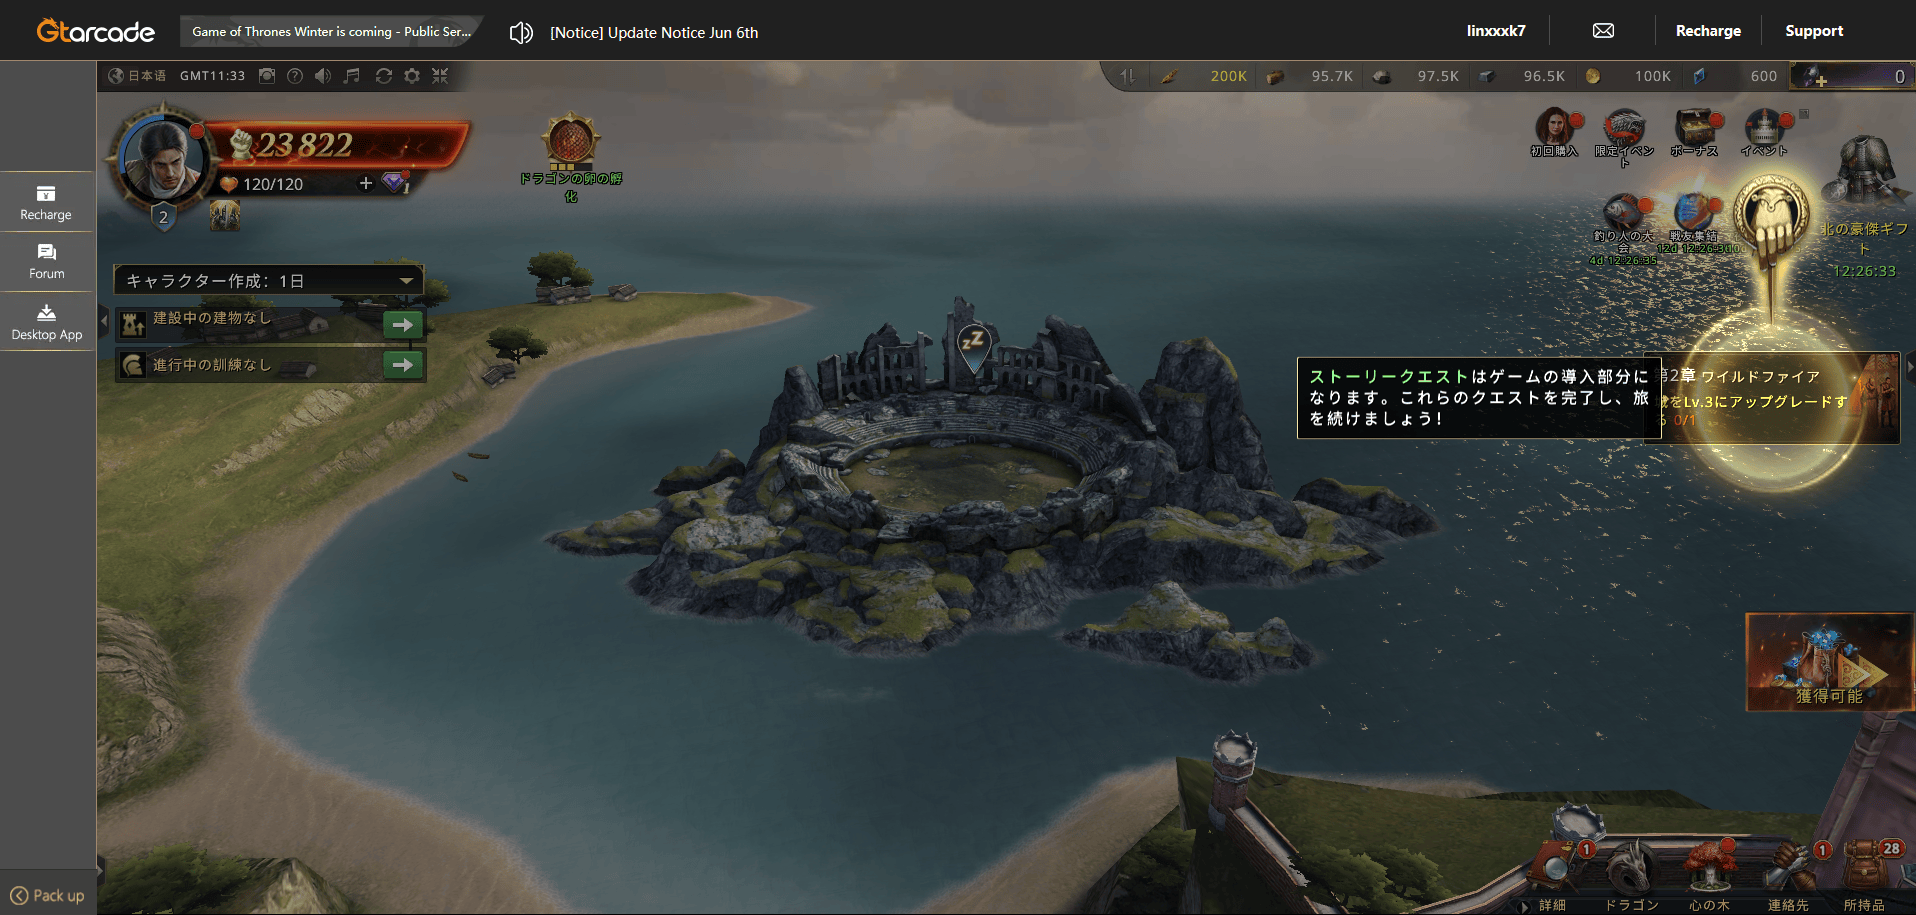Click the food resource 200K
1916x915 pixels.
point(1205,76)
